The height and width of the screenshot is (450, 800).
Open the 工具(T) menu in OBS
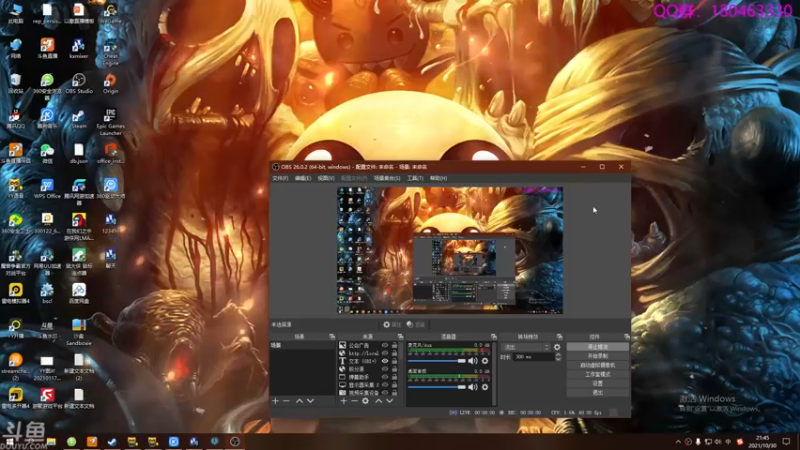coord(415,178)
